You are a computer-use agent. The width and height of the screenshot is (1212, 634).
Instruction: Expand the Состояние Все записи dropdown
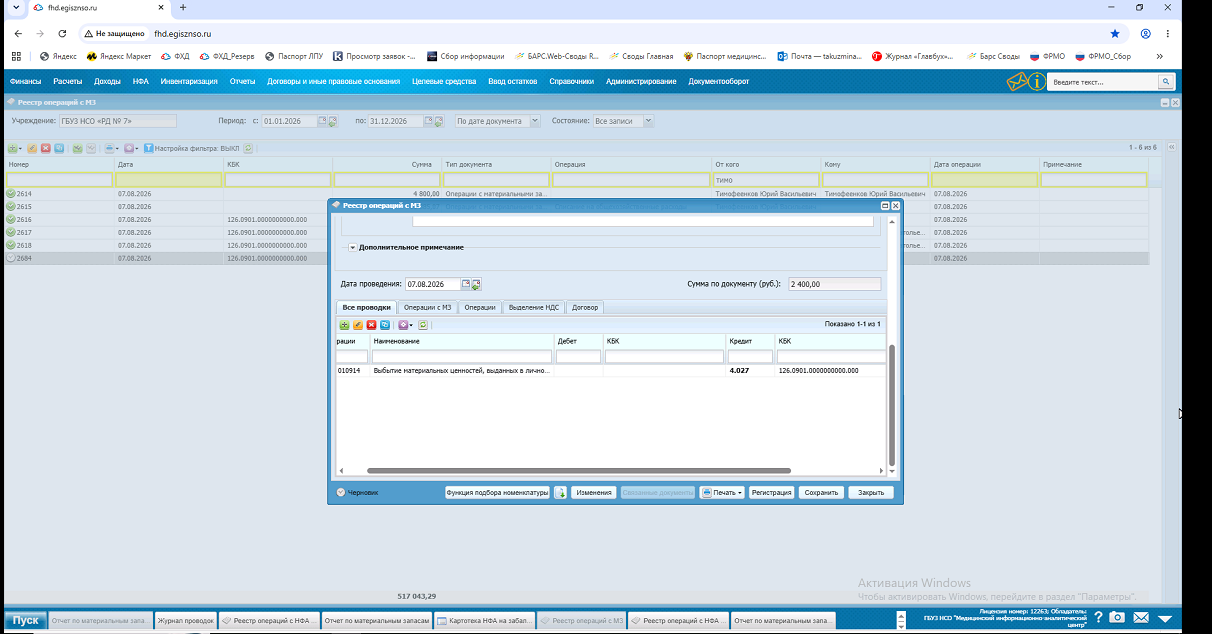648,121
